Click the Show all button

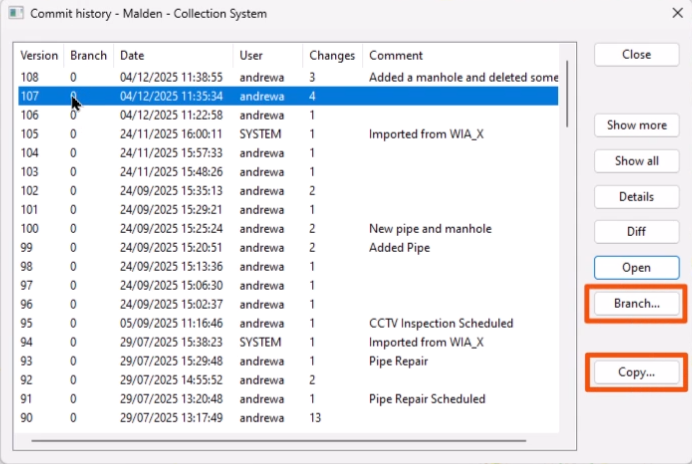[636, 161]
